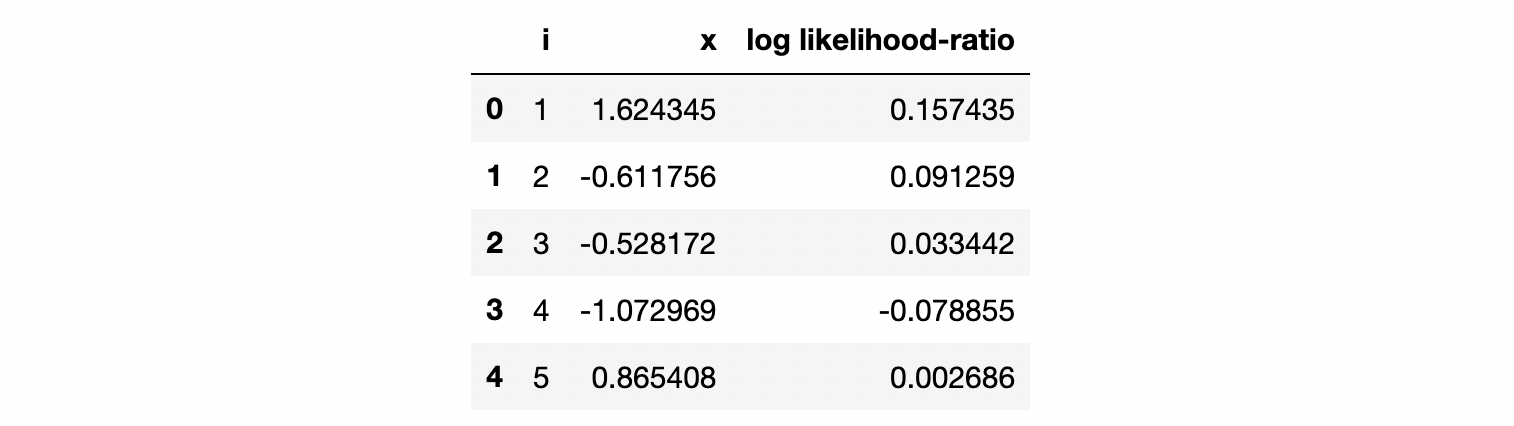Click log likelihood-ratio value 0.157435

(952, 109)
